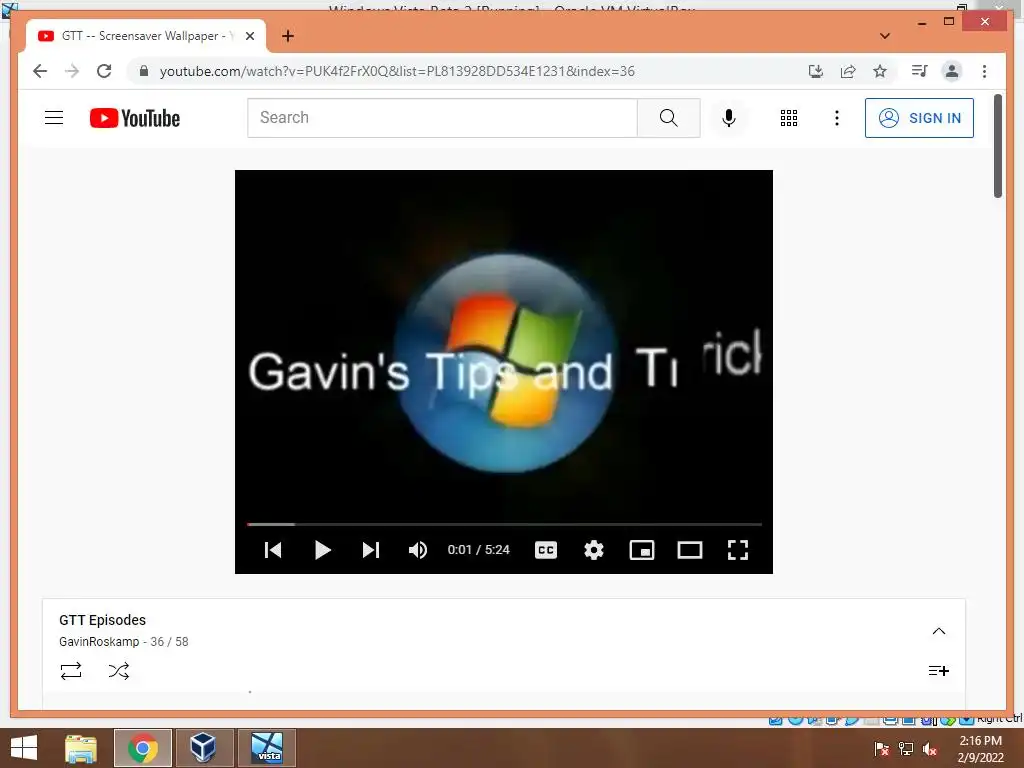The image size is (1024, 768).
Task: Open File Explorer from the taskbar
Action: [80, 748]
